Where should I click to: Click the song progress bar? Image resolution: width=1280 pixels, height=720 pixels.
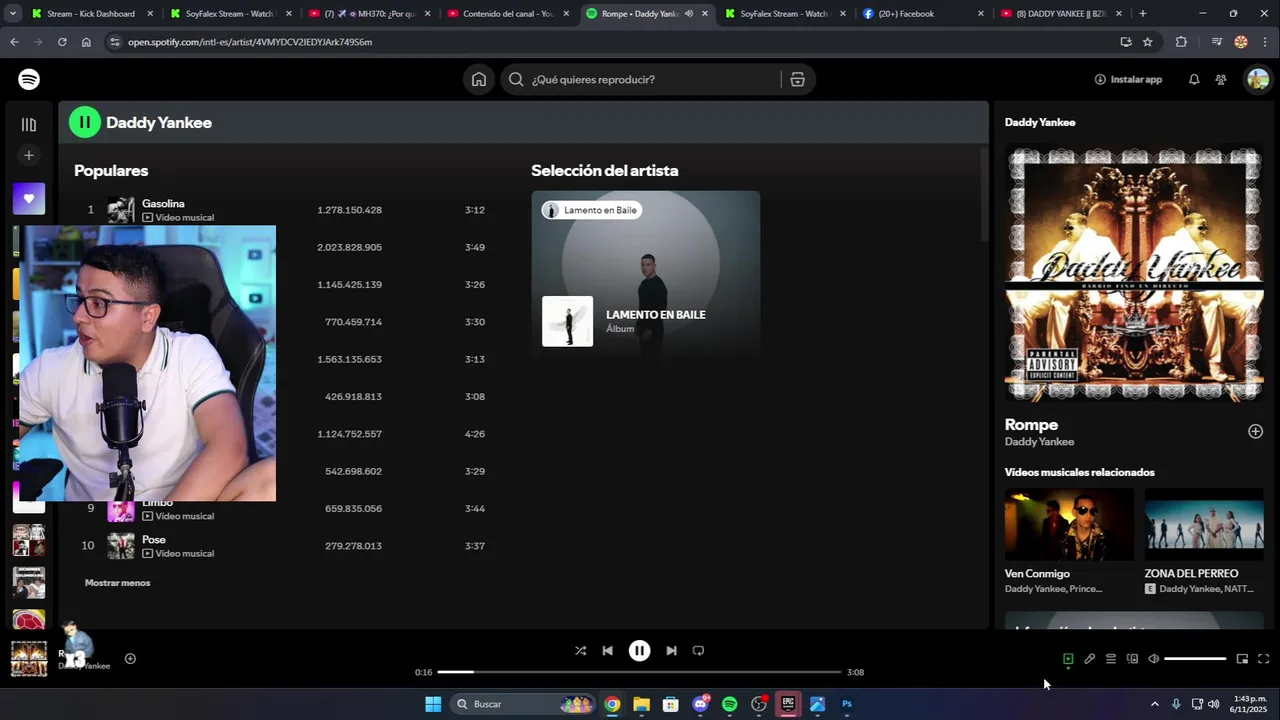pos(639,672)
